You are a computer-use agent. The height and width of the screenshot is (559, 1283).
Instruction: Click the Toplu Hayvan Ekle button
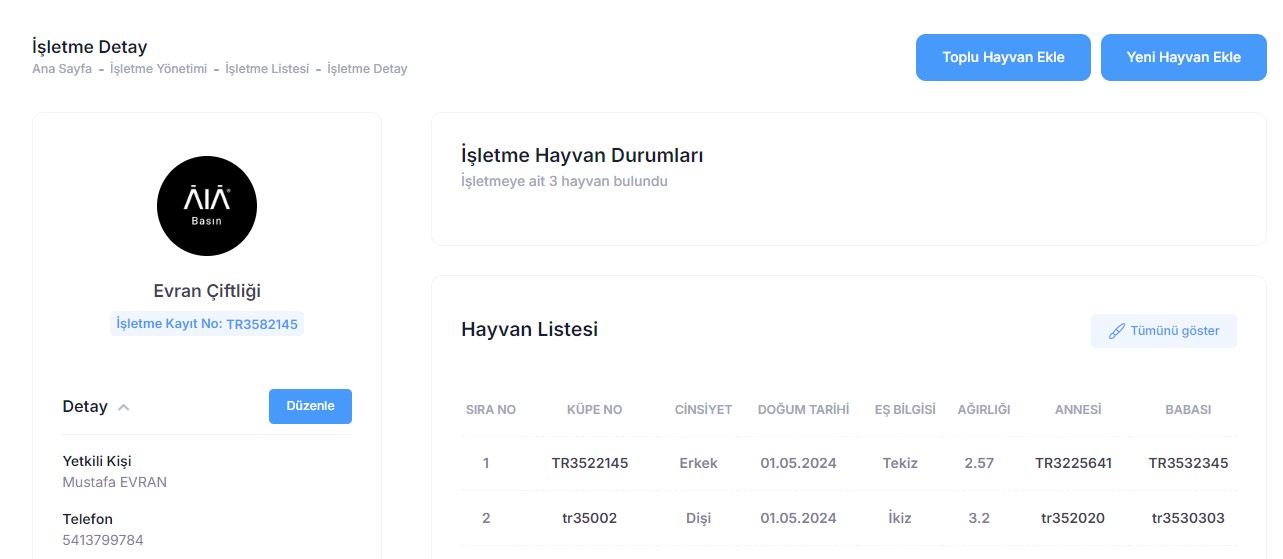click(1003, 57)
